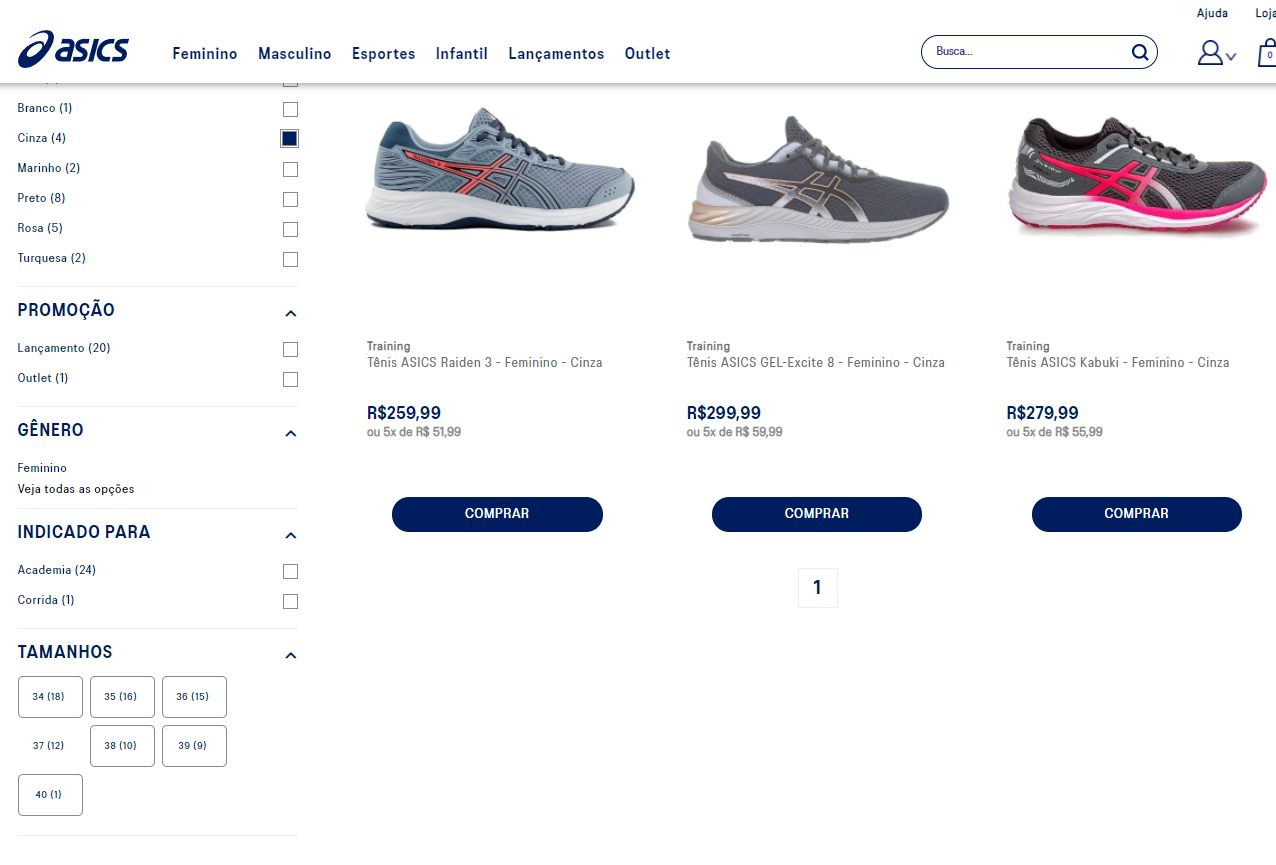Image resolution: width=1276 pixels, height=865 pixels.
Task: Click Comprar for Raiden 3
Action: [x=497, y=514]
